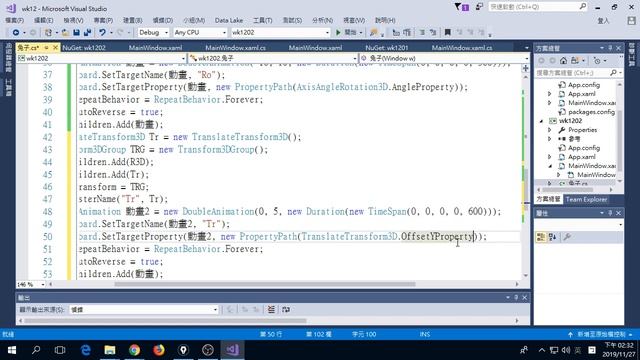Click the editor's horizontal scrollbar thumb

(264, 284)
